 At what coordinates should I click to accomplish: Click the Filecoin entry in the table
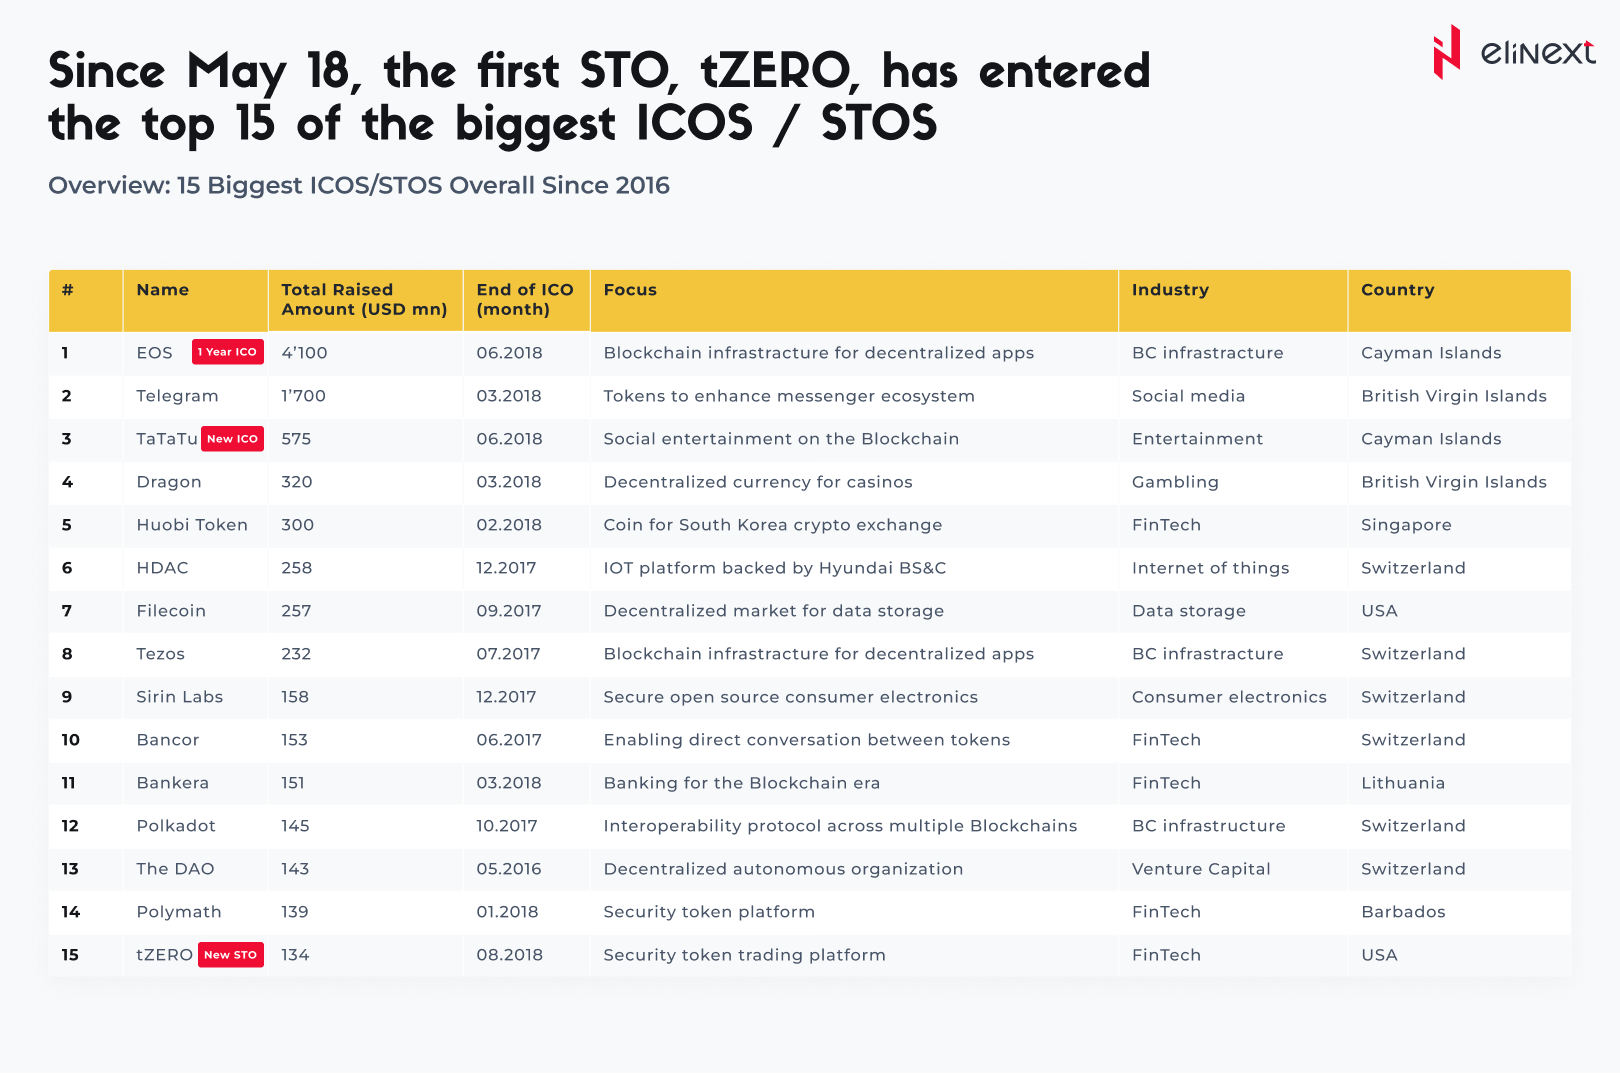point(171,611)
